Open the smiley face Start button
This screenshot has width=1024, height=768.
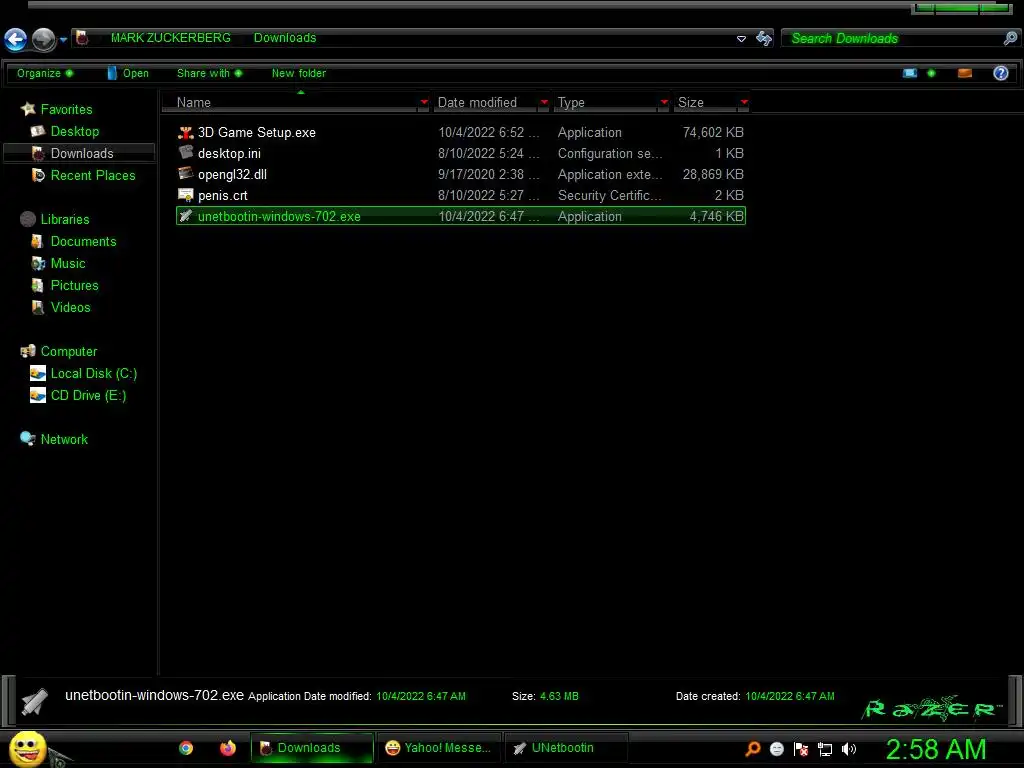point(27,748)
